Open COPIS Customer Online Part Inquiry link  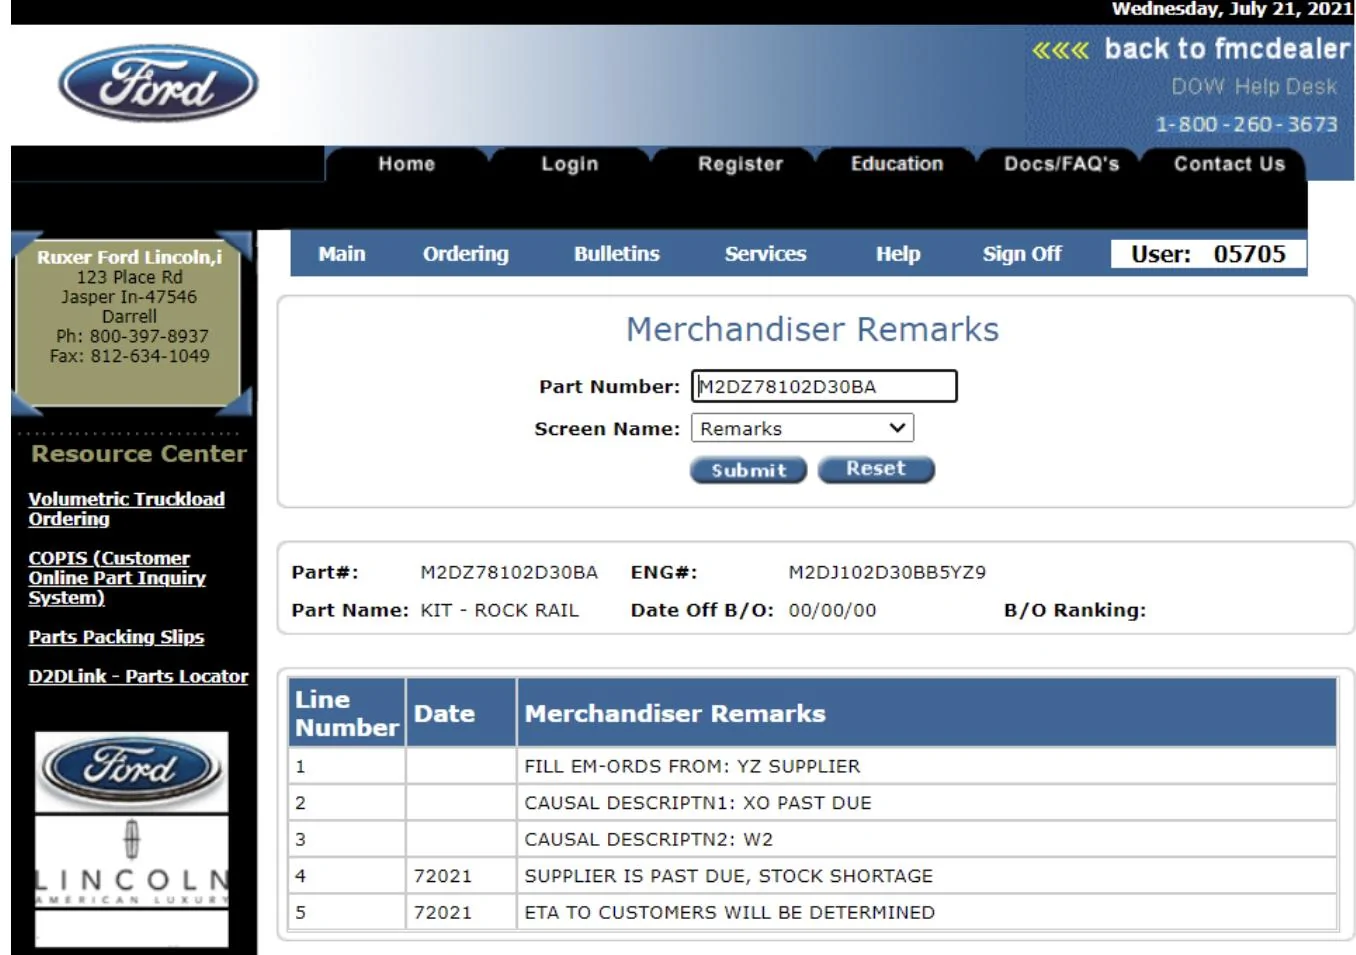[117, 578]
